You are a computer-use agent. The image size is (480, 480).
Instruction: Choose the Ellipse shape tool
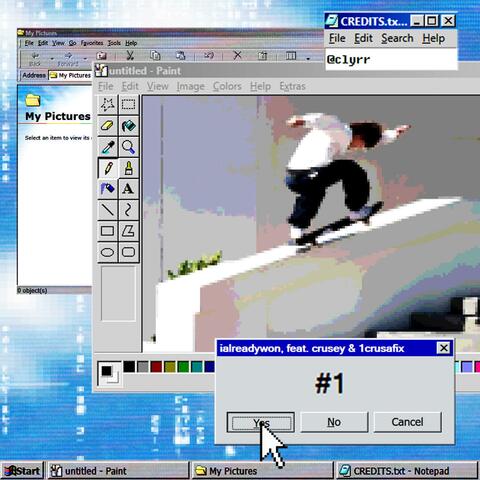[x=108, y=252]
